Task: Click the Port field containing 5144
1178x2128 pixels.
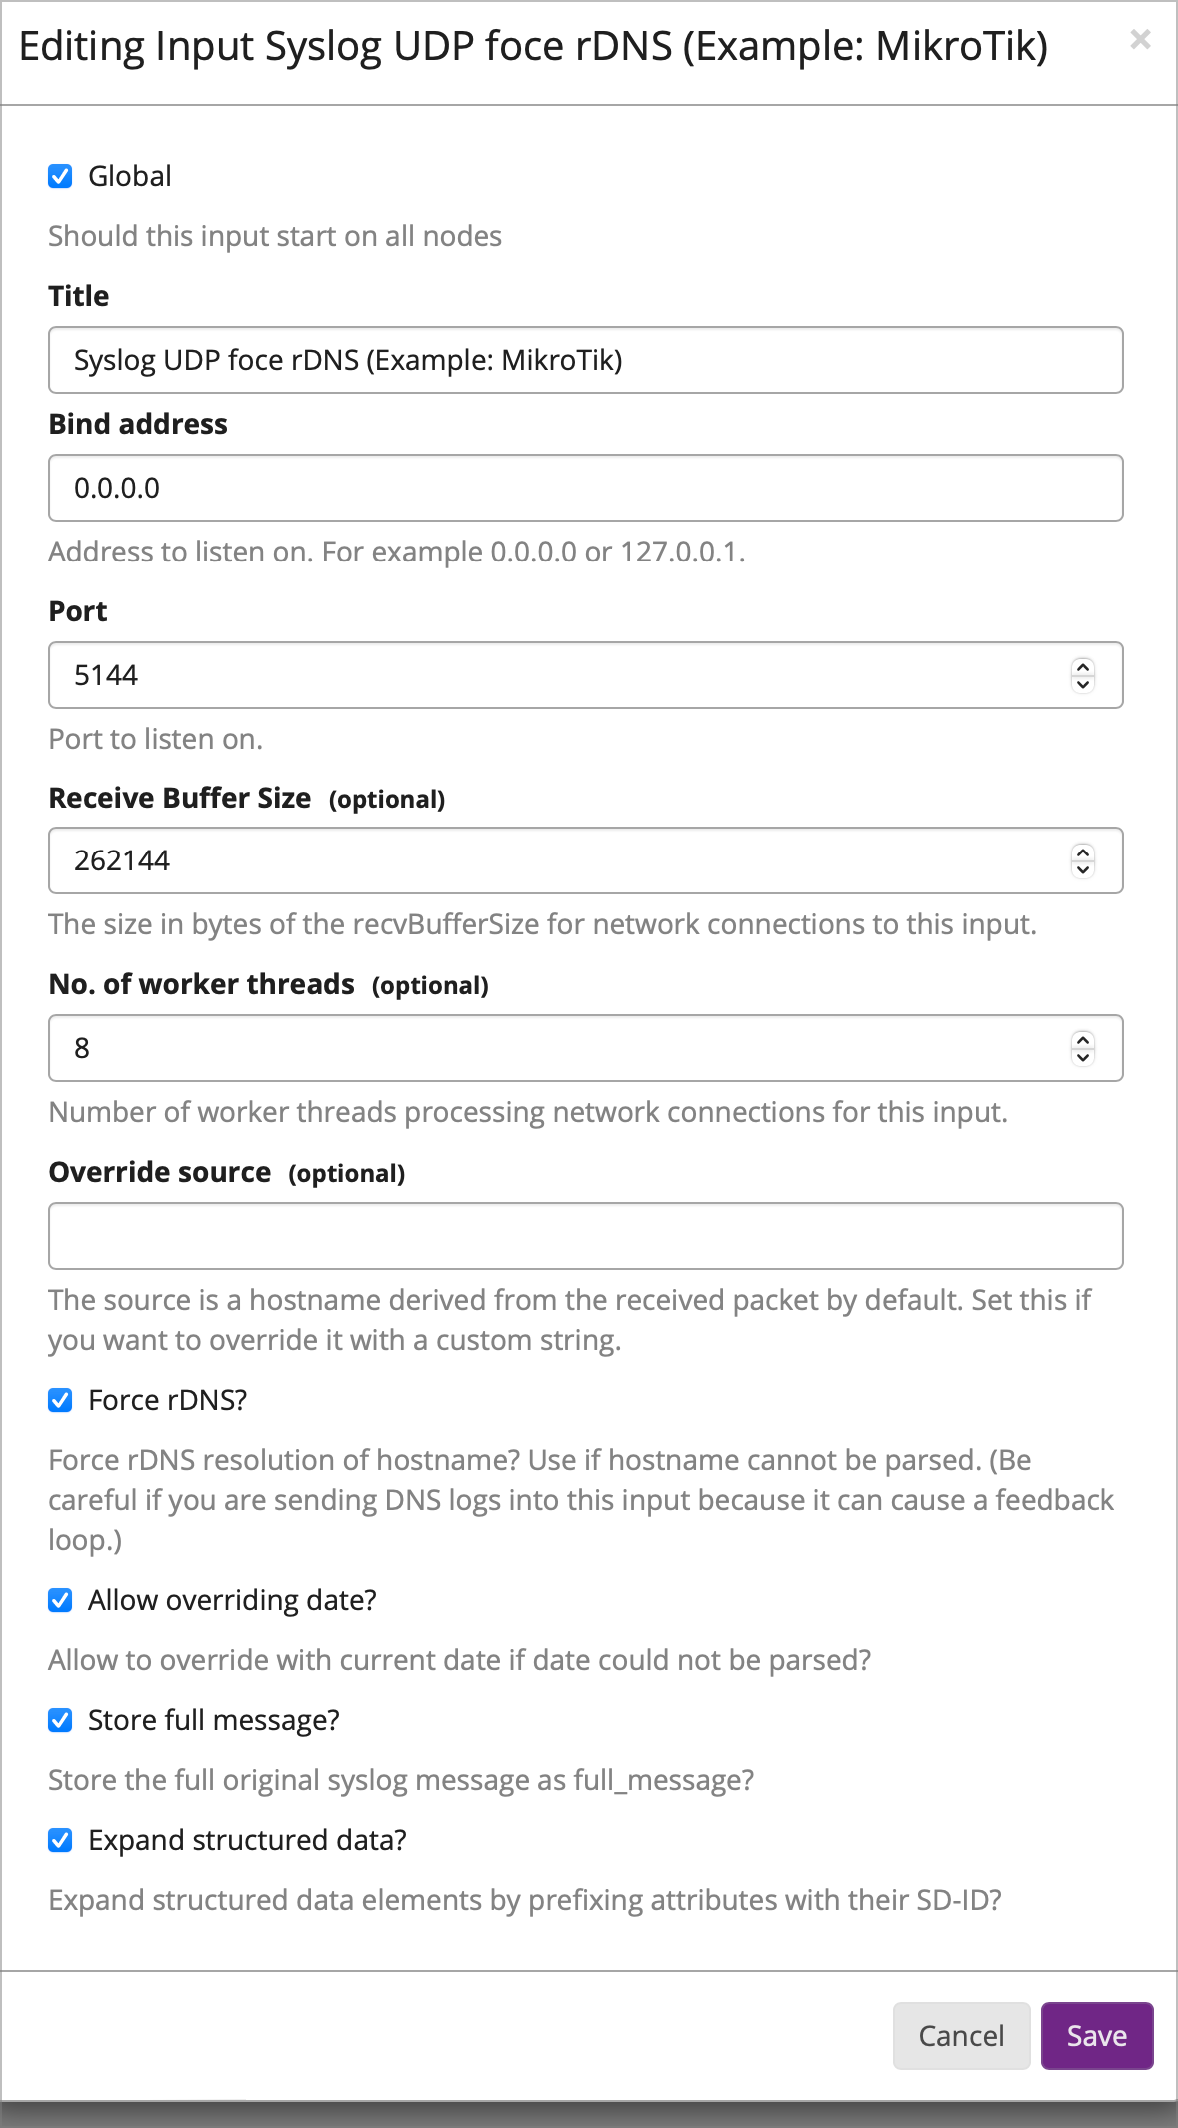Action: (500, 675)
